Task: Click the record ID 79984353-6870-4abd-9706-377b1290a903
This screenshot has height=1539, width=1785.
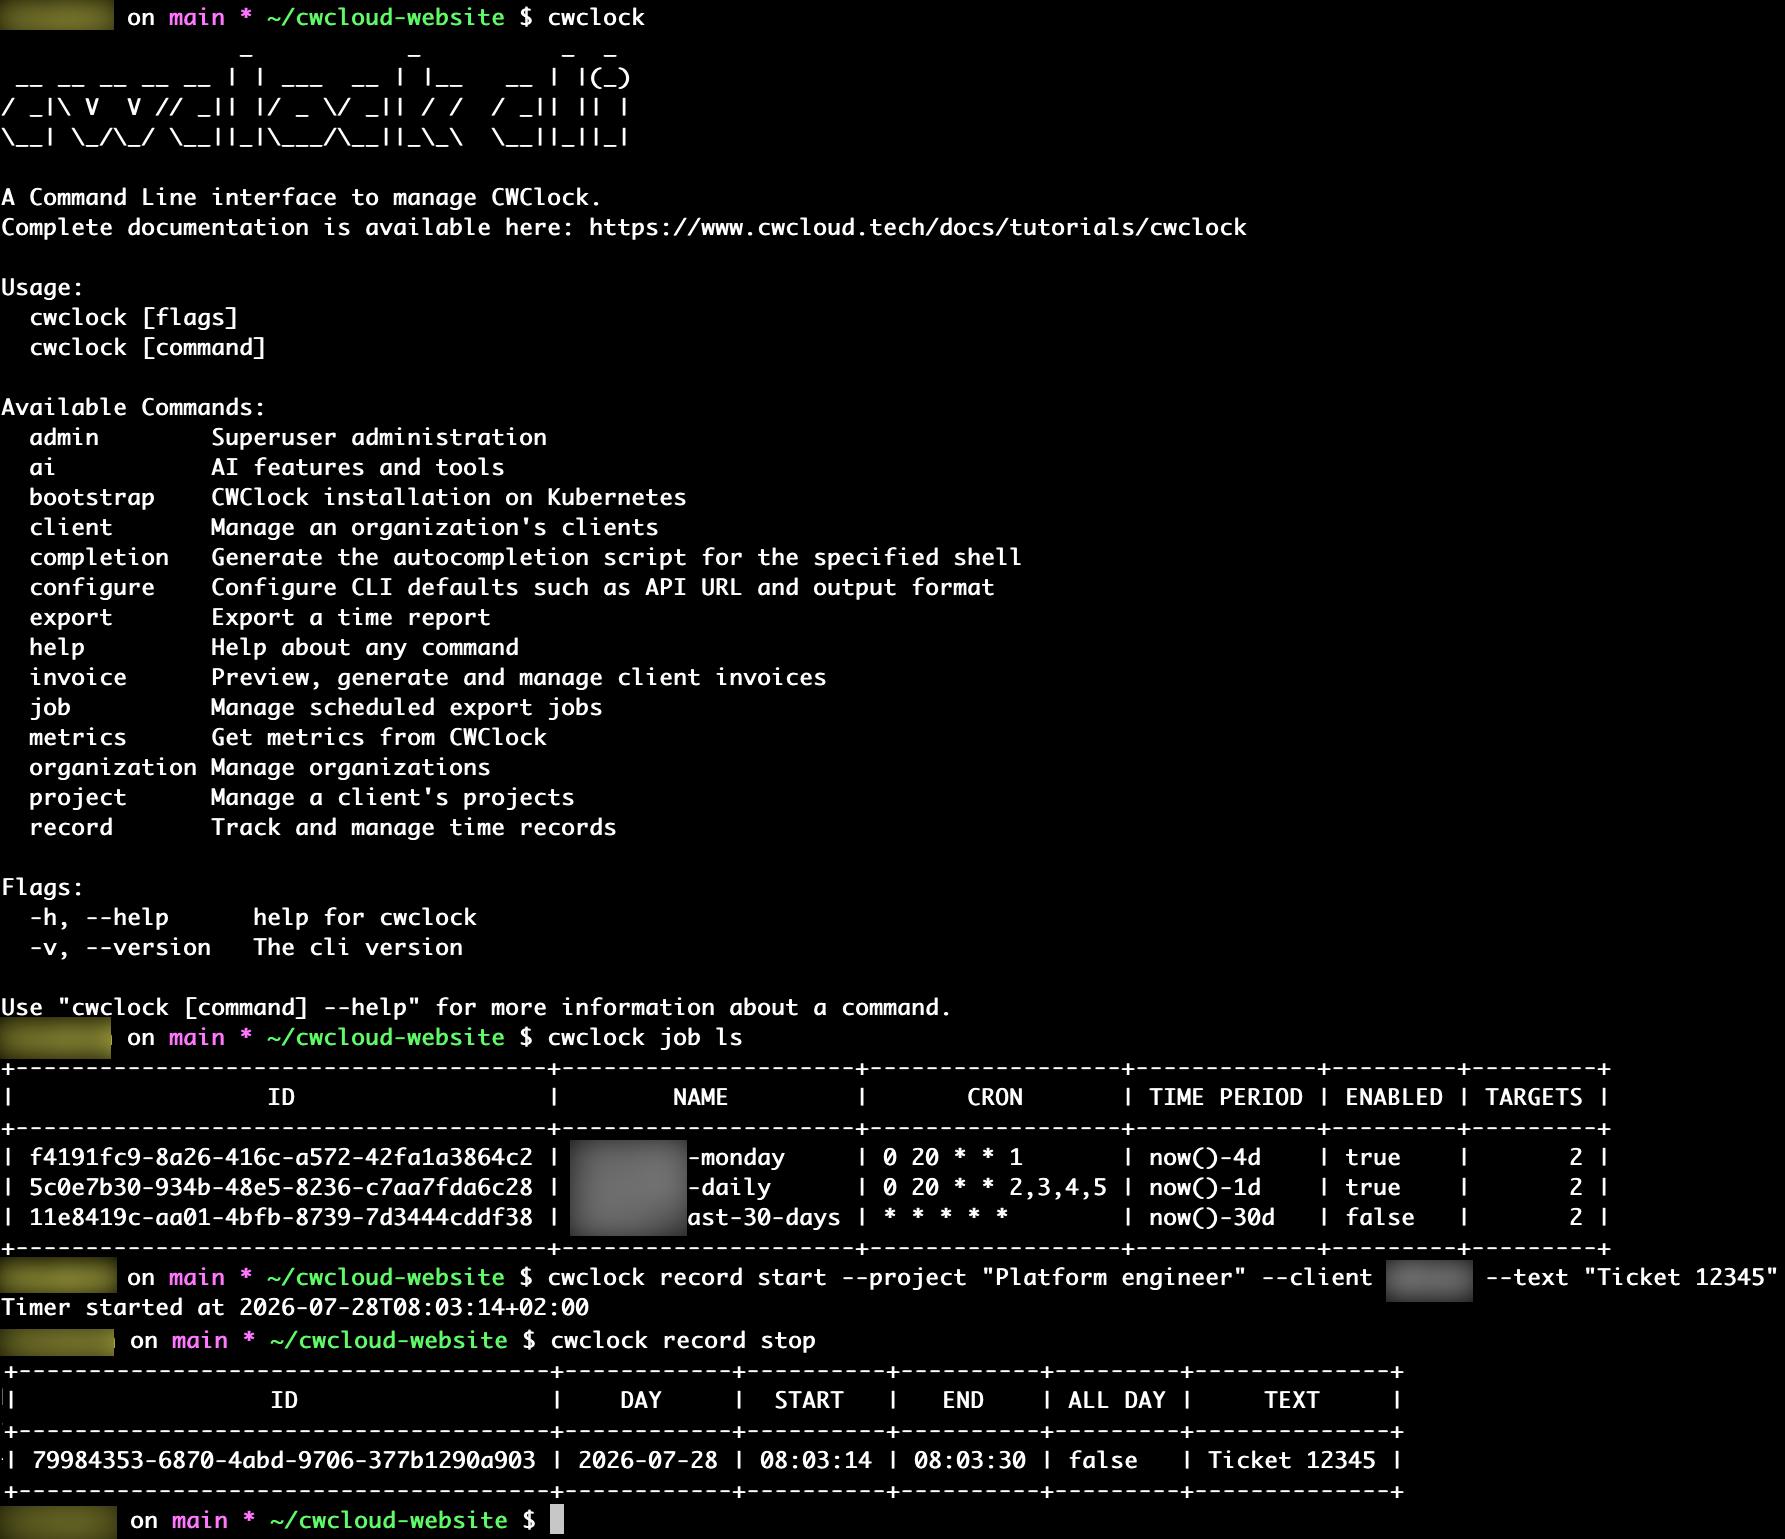Action: tap(284, 1460)
